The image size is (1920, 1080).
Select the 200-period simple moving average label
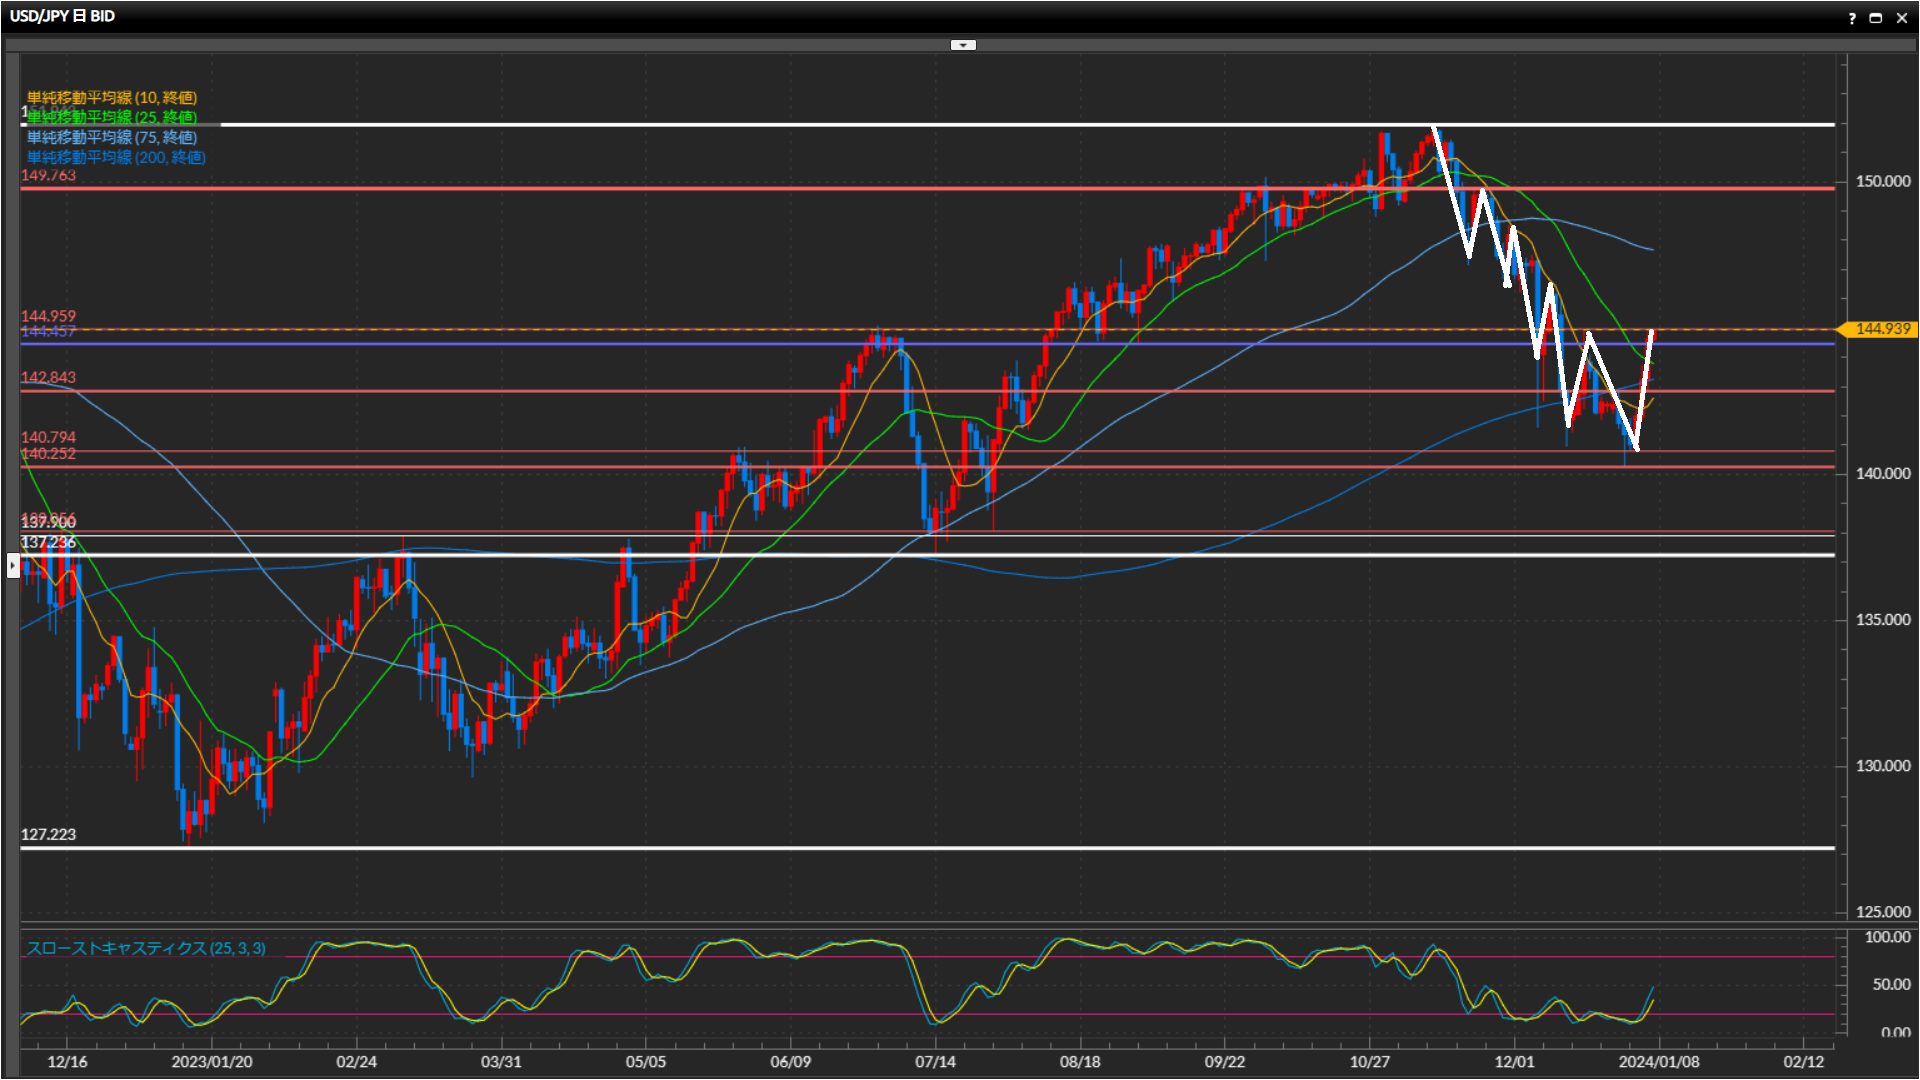tap(116, 157)
